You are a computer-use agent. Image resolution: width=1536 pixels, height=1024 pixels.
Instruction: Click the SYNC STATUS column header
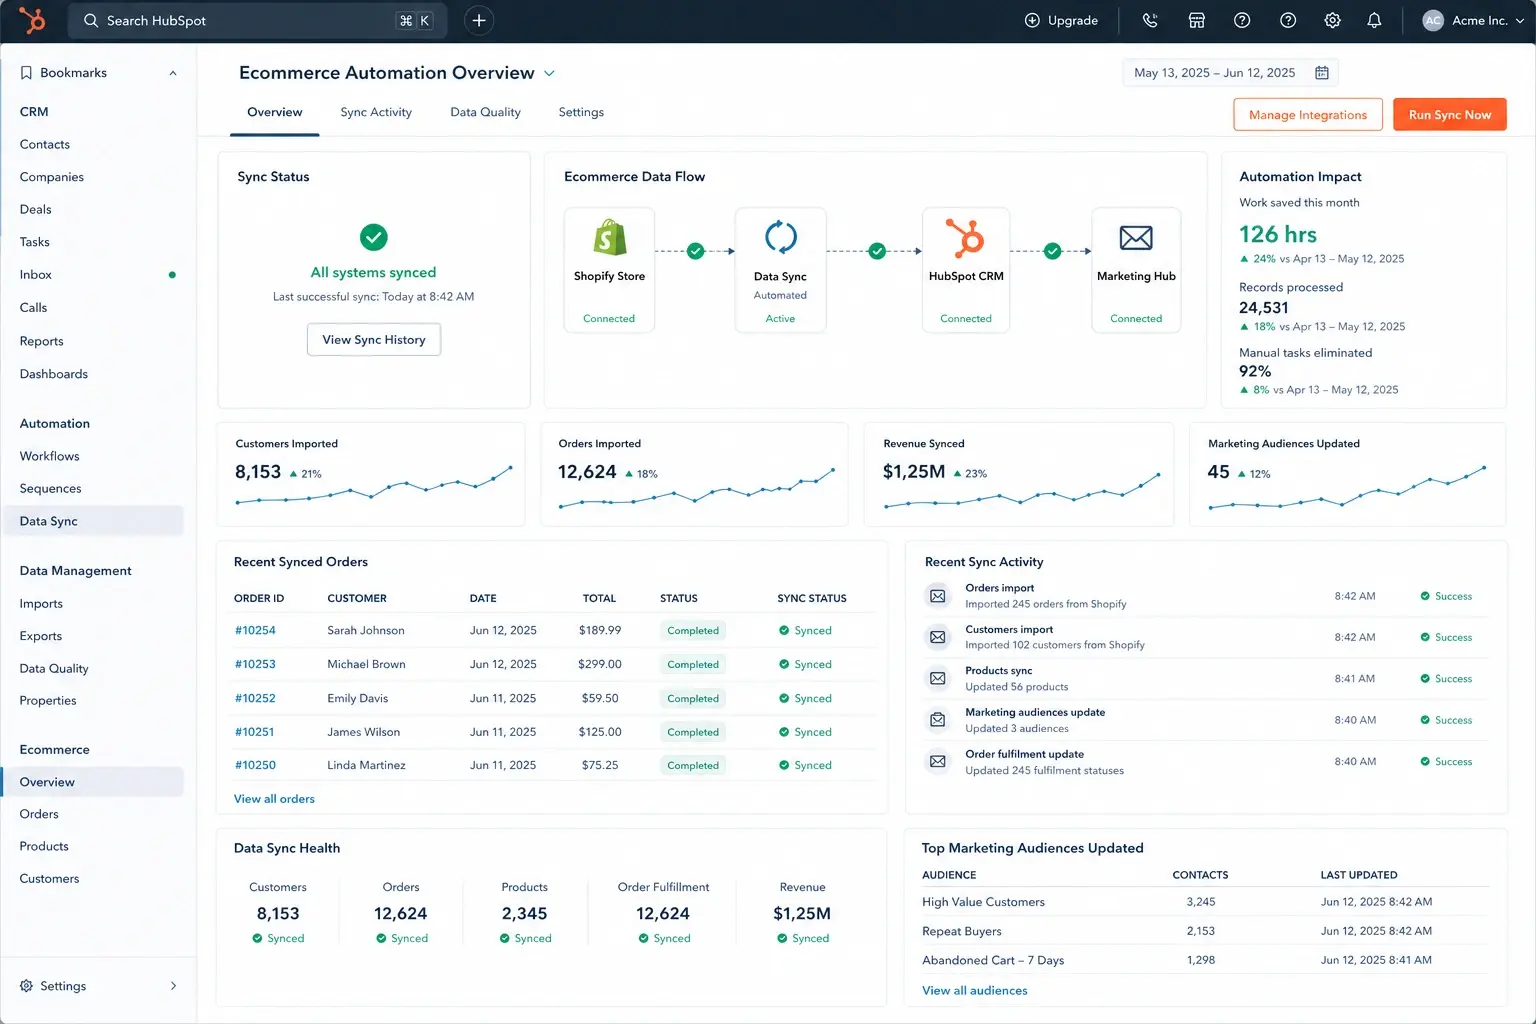812,598
